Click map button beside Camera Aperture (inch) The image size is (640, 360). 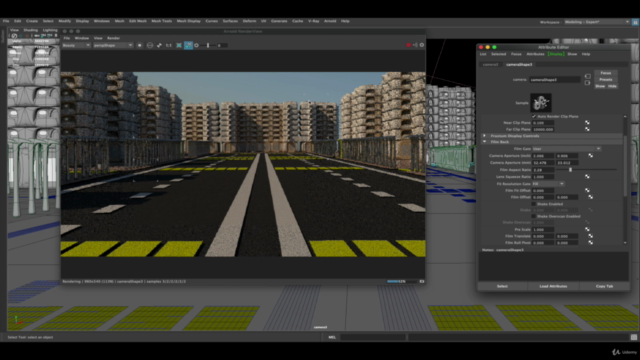point(591,156)
